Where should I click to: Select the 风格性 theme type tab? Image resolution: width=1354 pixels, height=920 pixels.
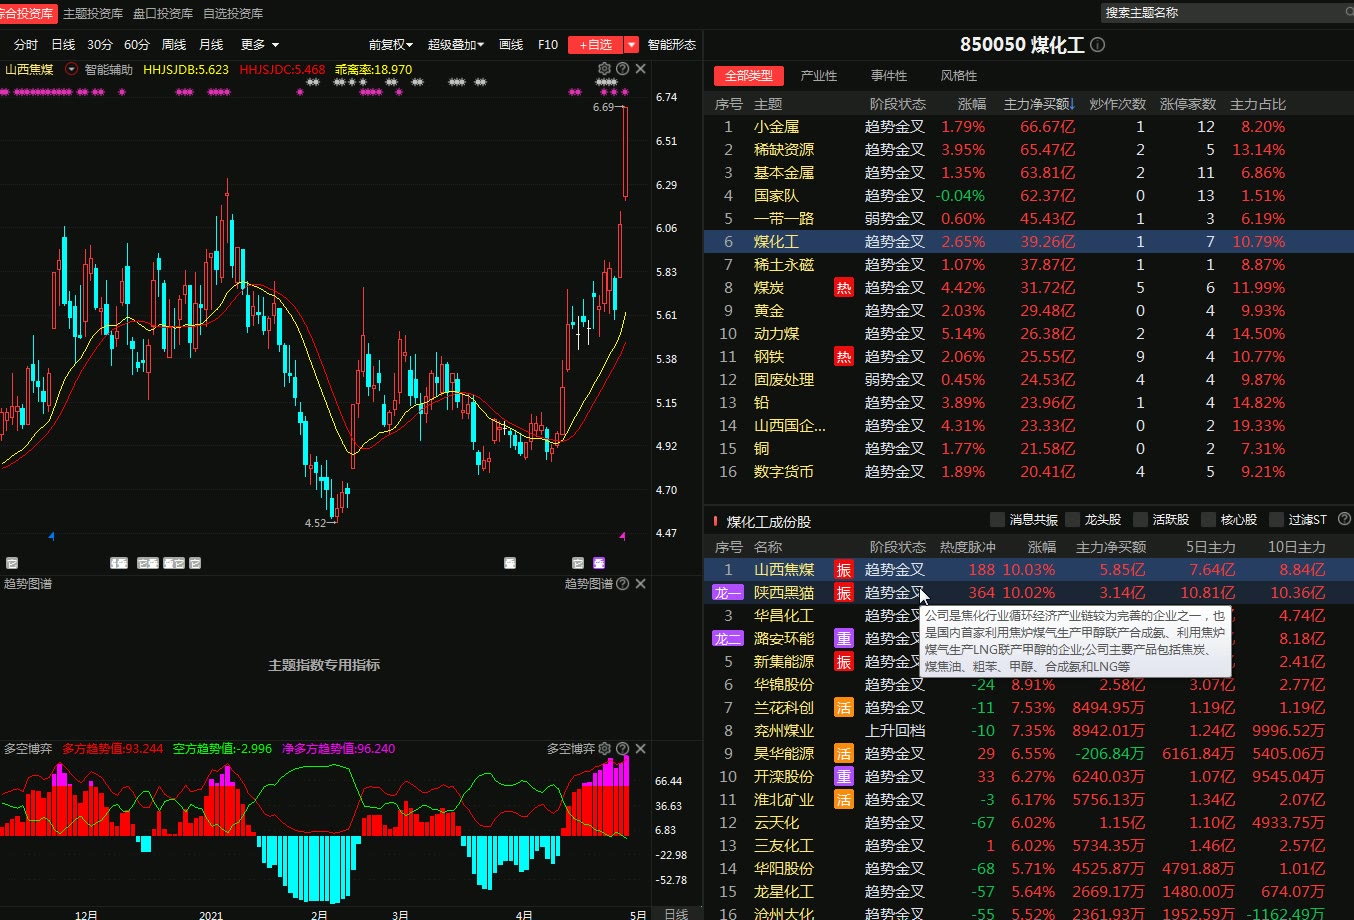click(959, 76)
